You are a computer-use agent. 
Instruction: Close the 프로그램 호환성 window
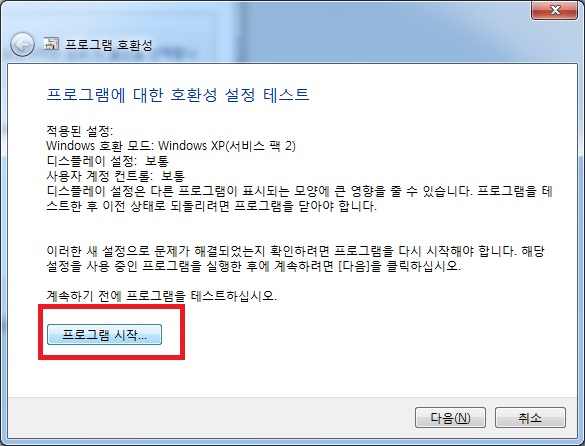click(x=554, y=10)
